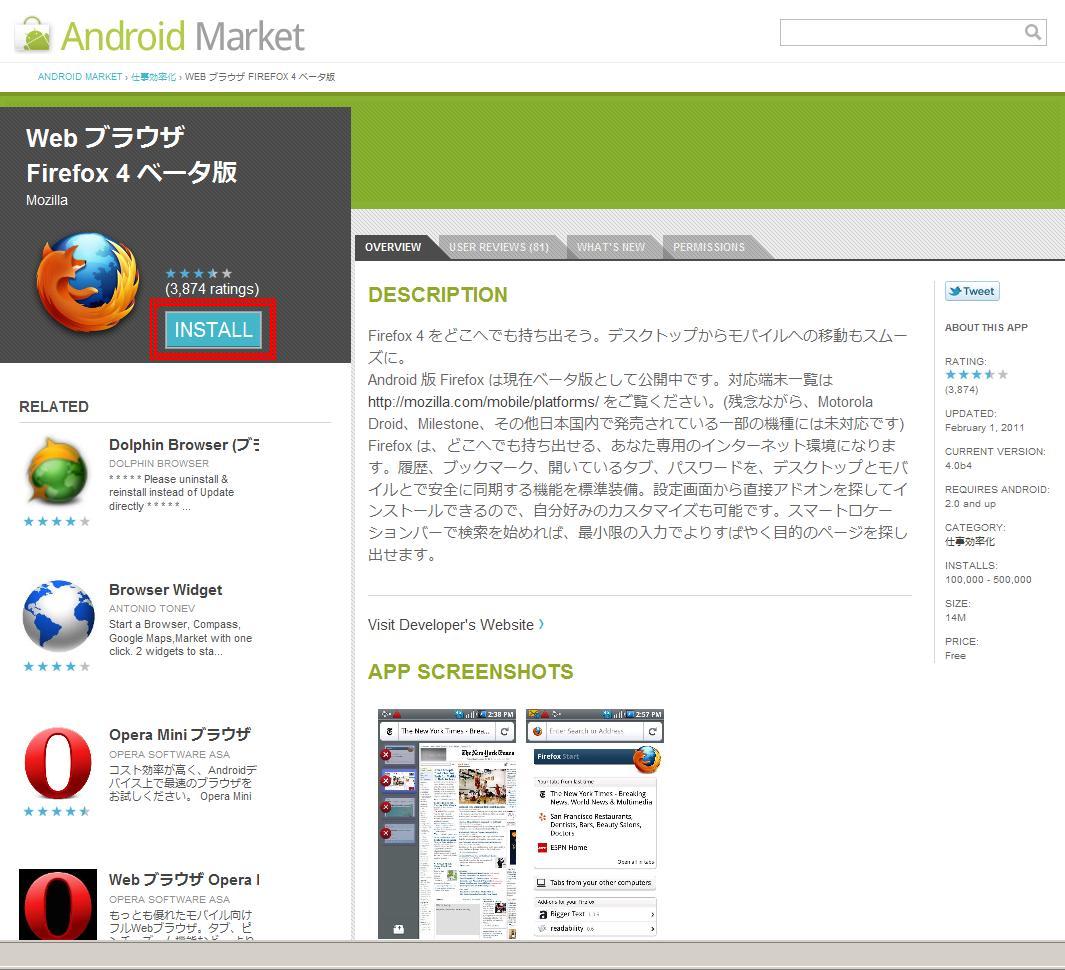1065x970 pixels.
Task: Open Visit Developer's Website link
Action: pyautogui.click(x=450, y=625)
